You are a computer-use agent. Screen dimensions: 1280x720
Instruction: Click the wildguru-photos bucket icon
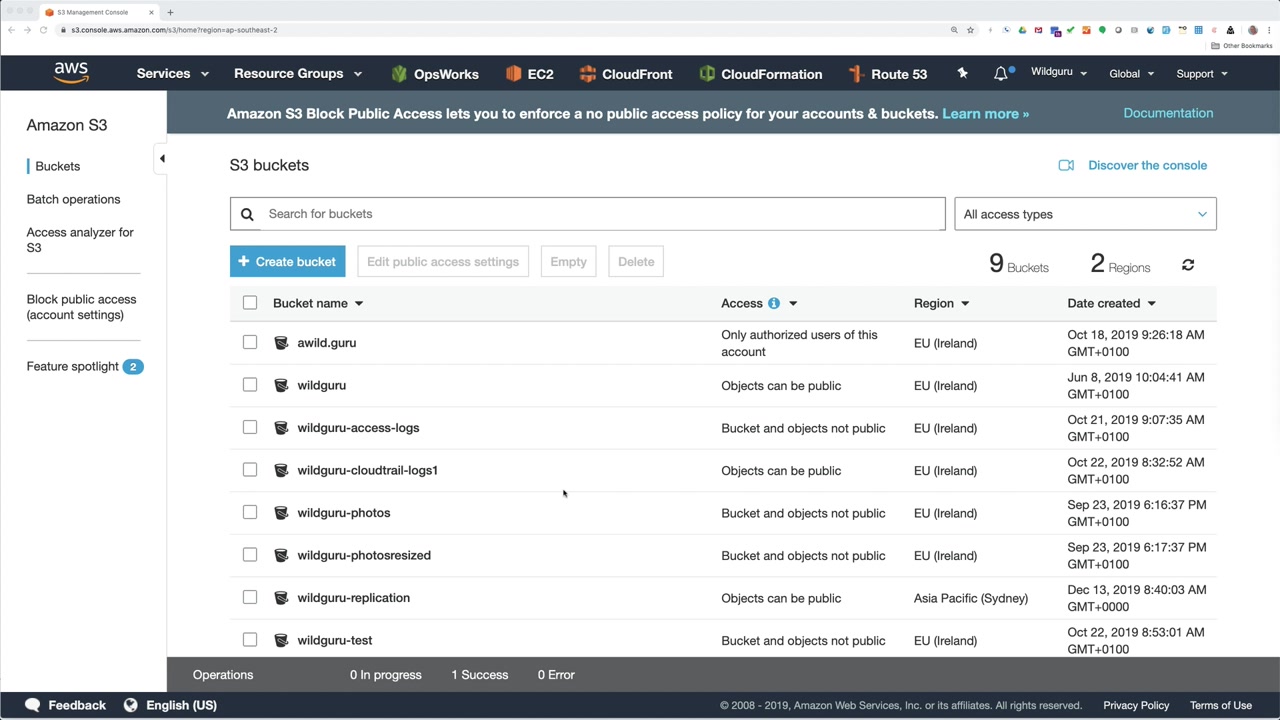click(281, 513)
